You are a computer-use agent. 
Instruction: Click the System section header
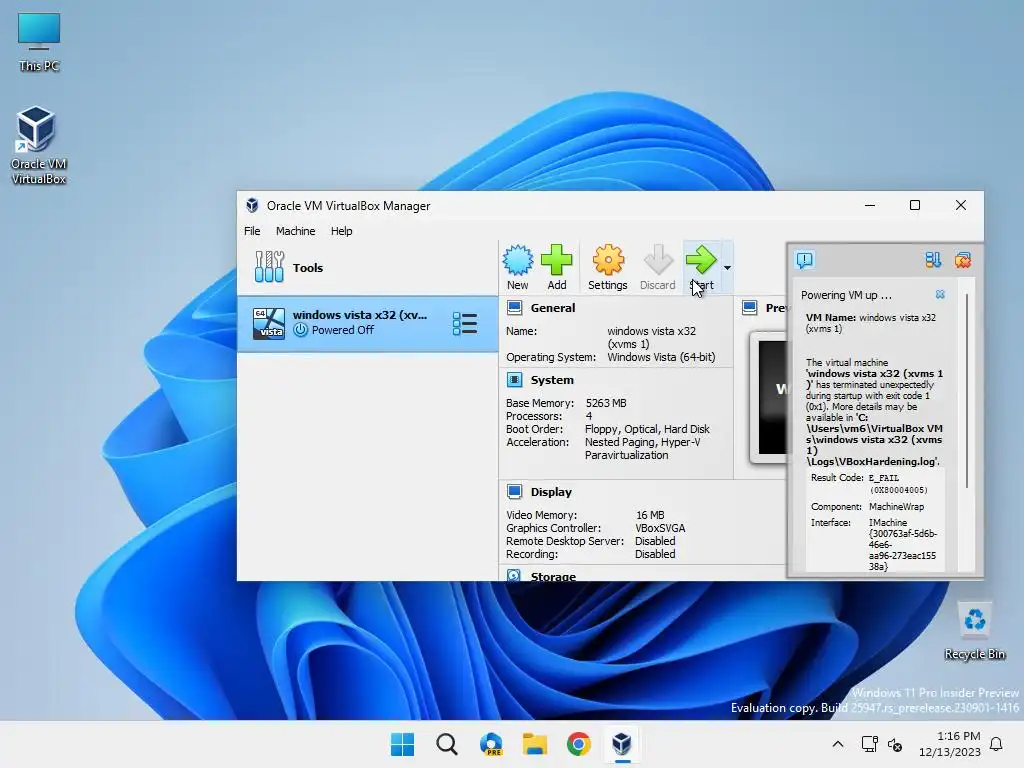pyautogui.click(x=552, y=380)
